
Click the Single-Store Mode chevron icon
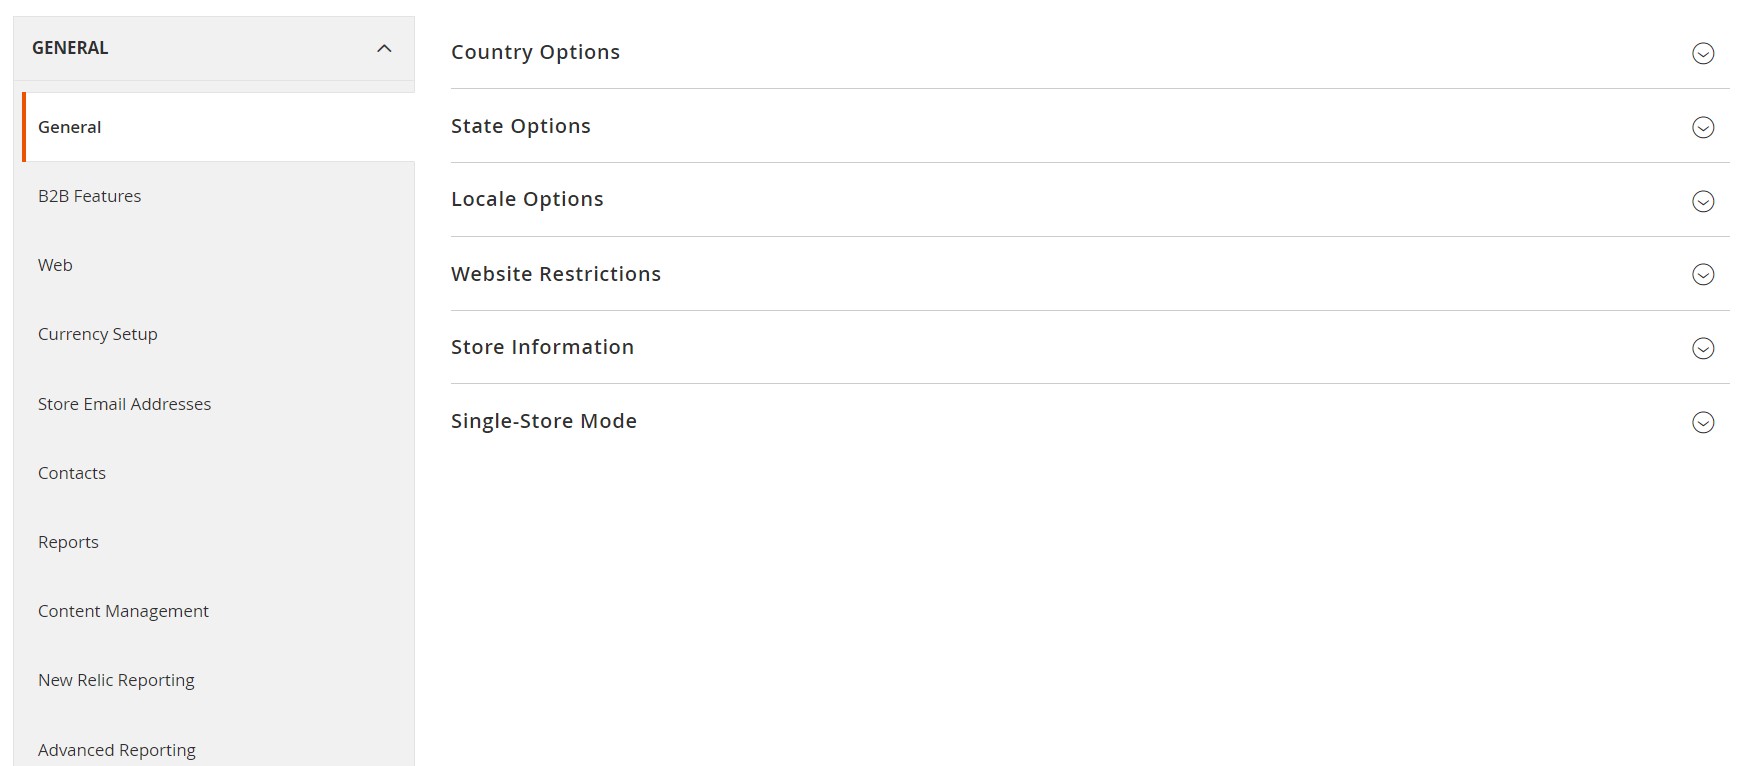[x=1702, y=422]
